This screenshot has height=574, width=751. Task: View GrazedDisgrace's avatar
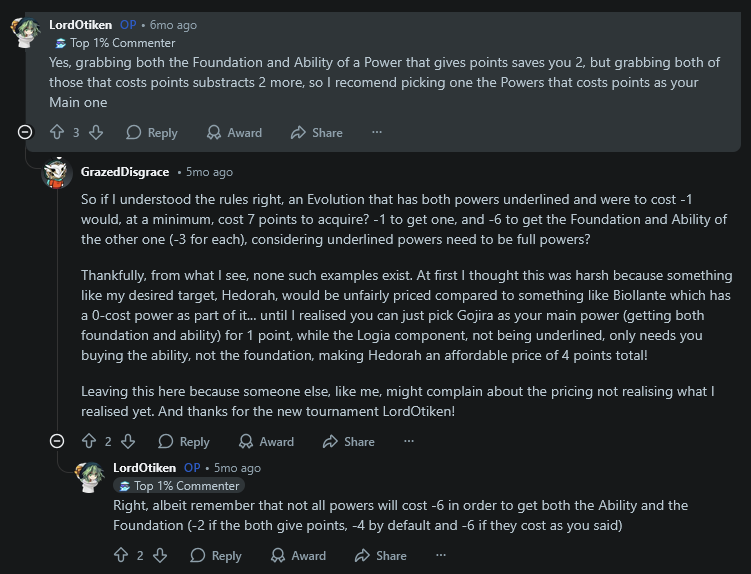[57, 173]
